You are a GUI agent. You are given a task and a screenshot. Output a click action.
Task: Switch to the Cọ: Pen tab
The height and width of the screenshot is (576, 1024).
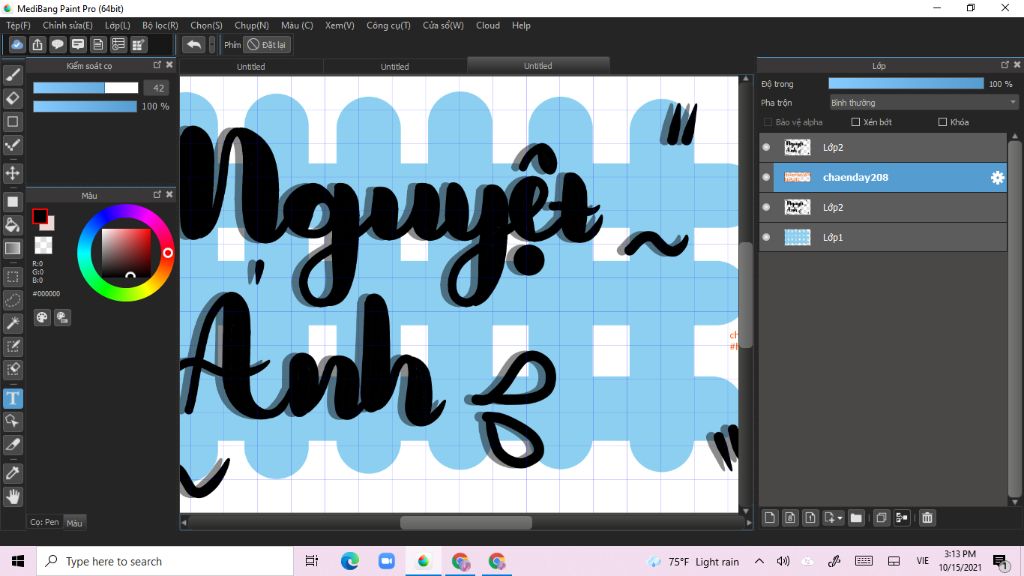click(x=44, y=522)
